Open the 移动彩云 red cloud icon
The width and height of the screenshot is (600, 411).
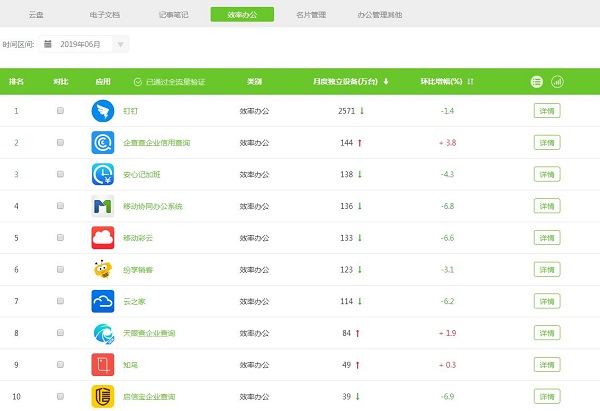click(103, 238)
